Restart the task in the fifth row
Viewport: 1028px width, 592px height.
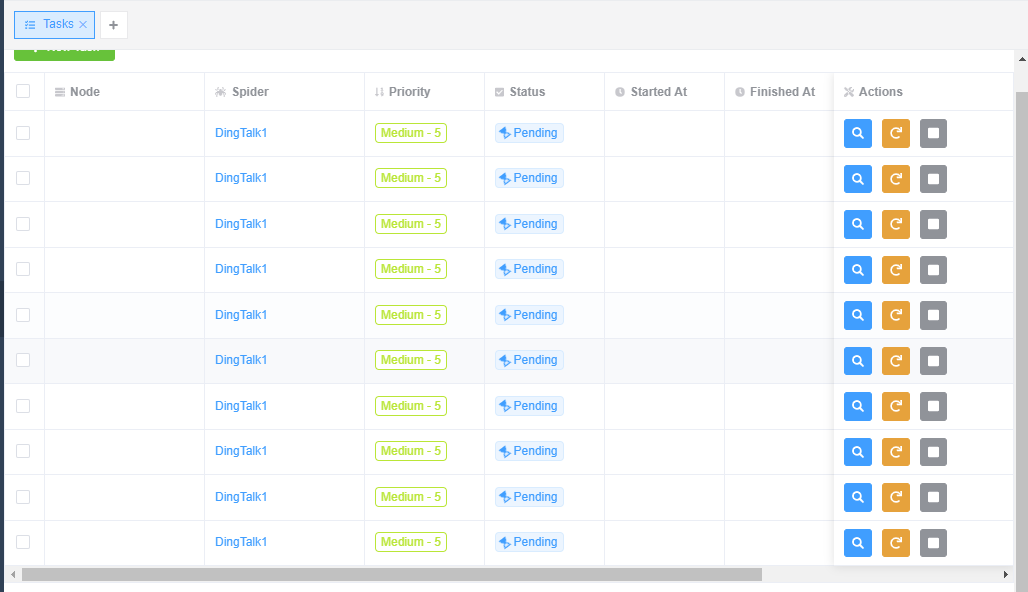tap(896, 315)
